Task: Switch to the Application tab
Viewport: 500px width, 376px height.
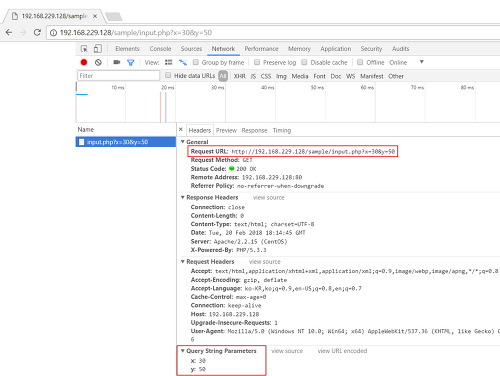Action: tap(336, 49)
